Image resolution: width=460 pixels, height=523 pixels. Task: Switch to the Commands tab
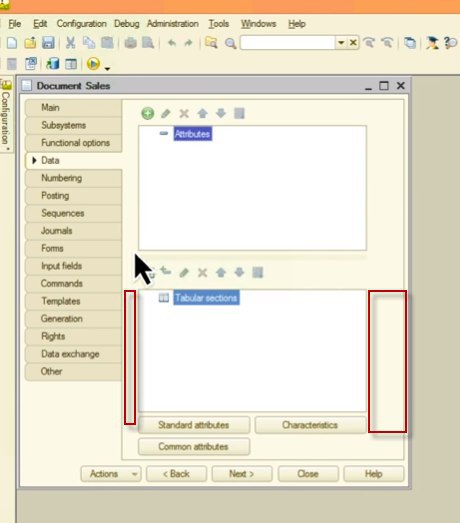click(x=73, y=284)
